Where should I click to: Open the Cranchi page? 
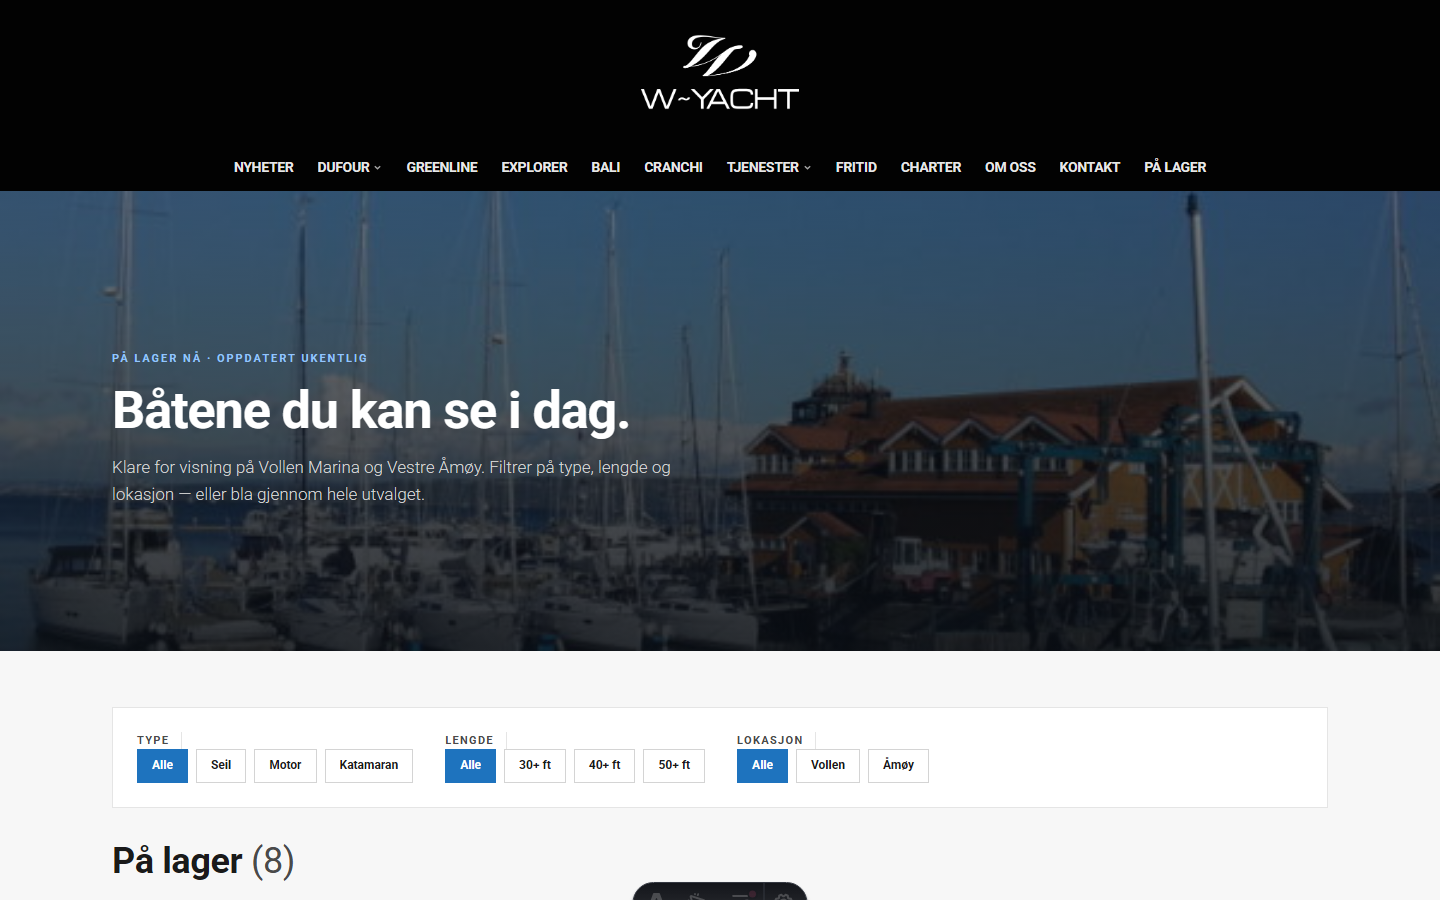click(673, 167)
